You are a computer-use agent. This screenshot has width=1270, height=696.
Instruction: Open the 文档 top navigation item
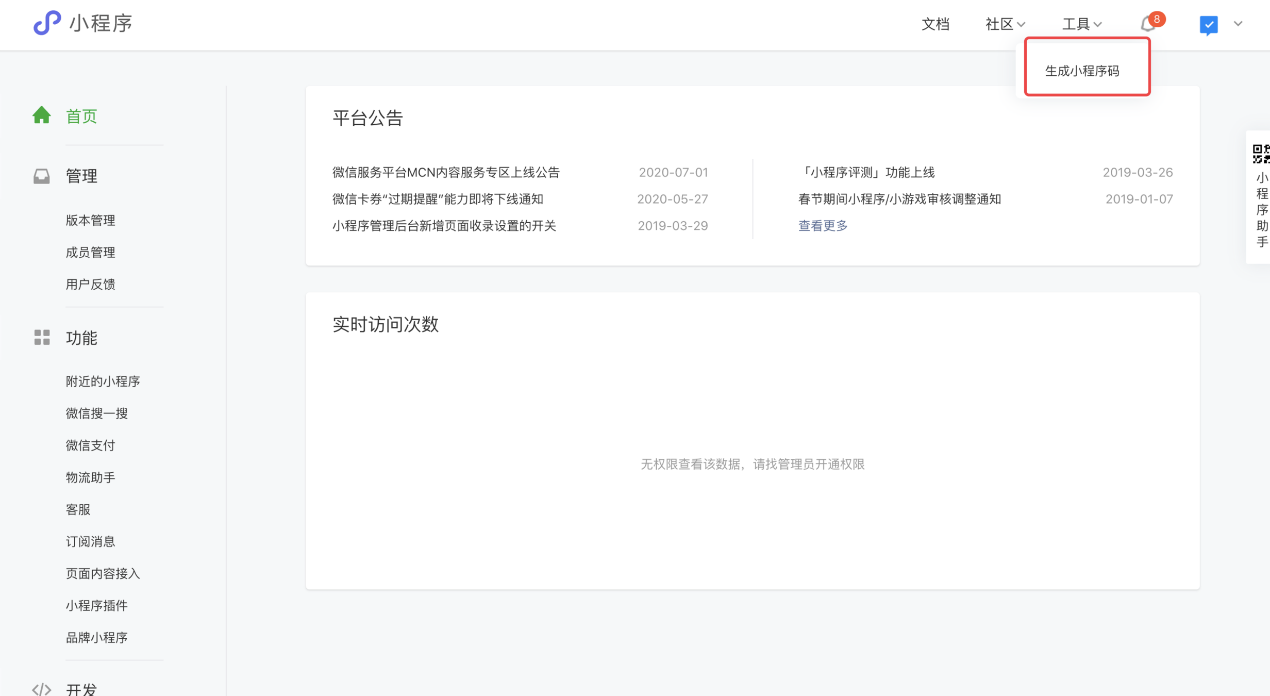click(935, 24)
